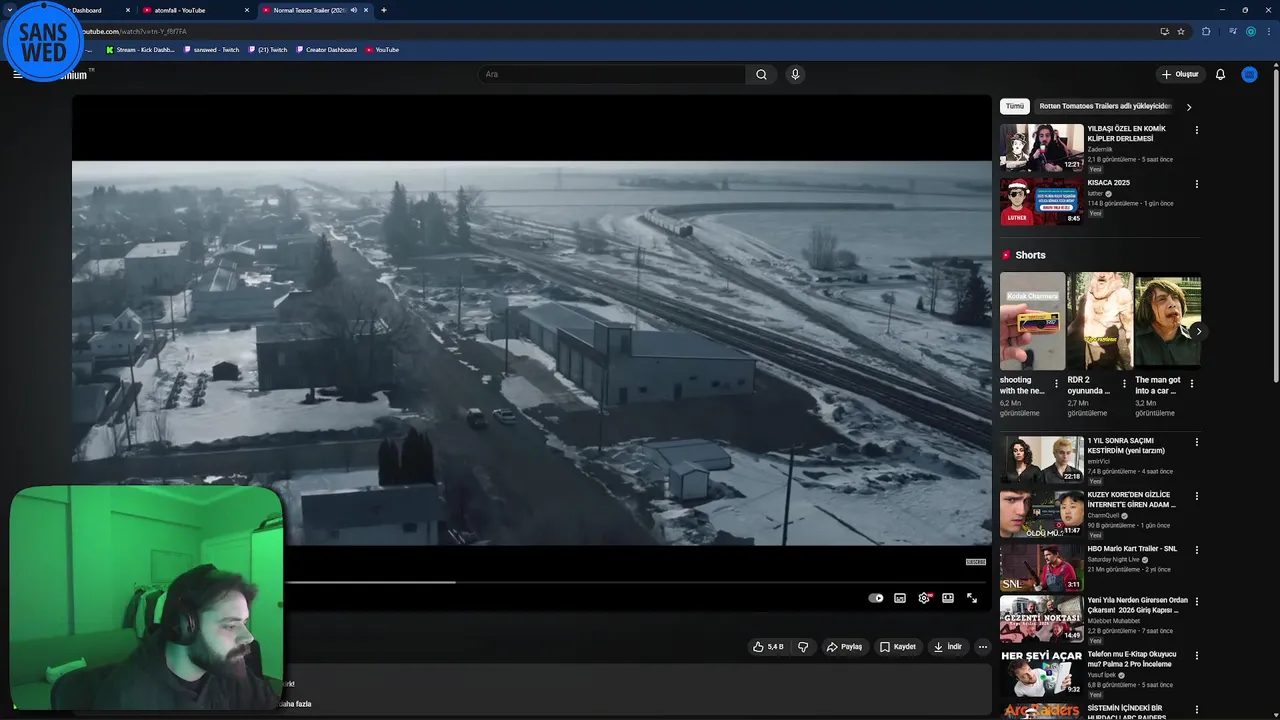Expand the tab search dropdown arrow
Image resolution: width=1280 pixels, height=720 pixels.
click(8, 10)
